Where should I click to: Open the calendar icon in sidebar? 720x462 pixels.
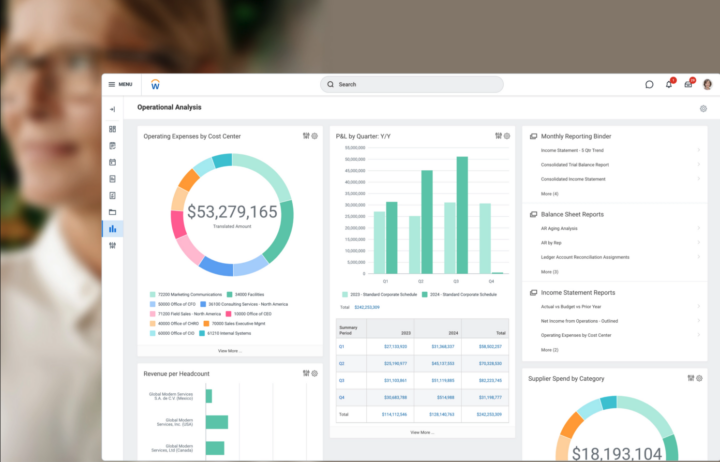pos(112,162)
